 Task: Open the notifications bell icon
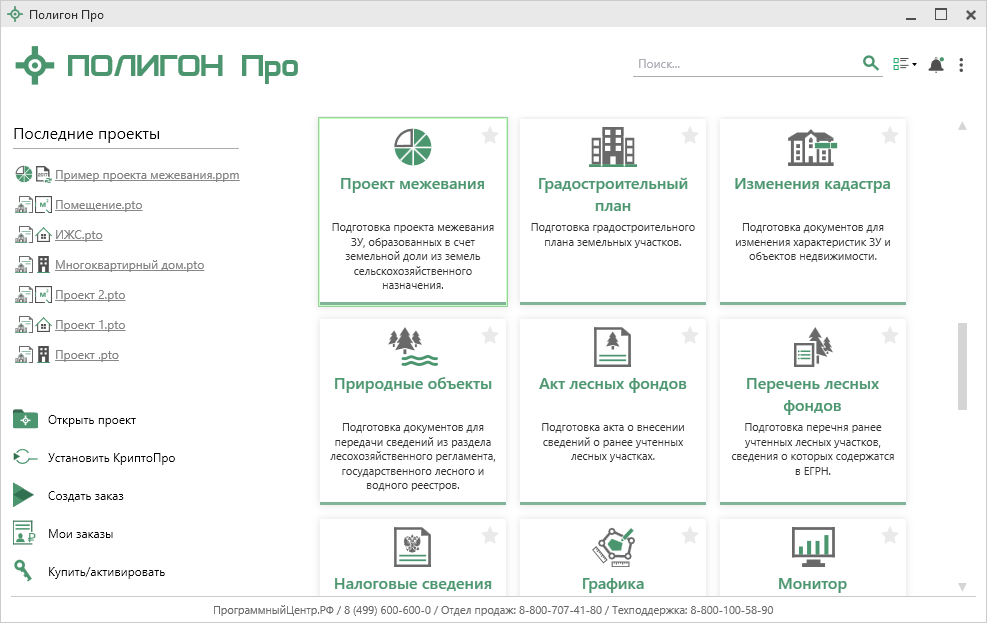[x=936, y=65]
